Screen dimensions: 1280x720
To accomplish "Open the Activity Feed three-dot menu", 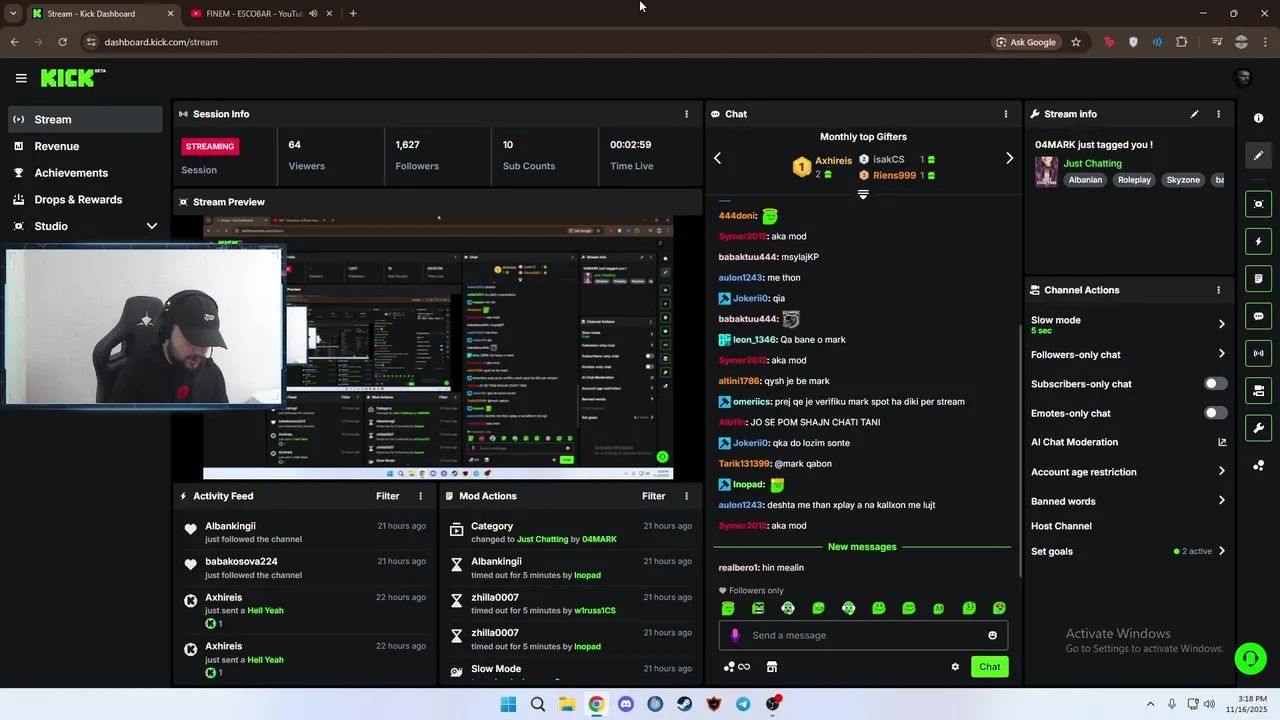I will pyautogui.click(x=420, y=496).
